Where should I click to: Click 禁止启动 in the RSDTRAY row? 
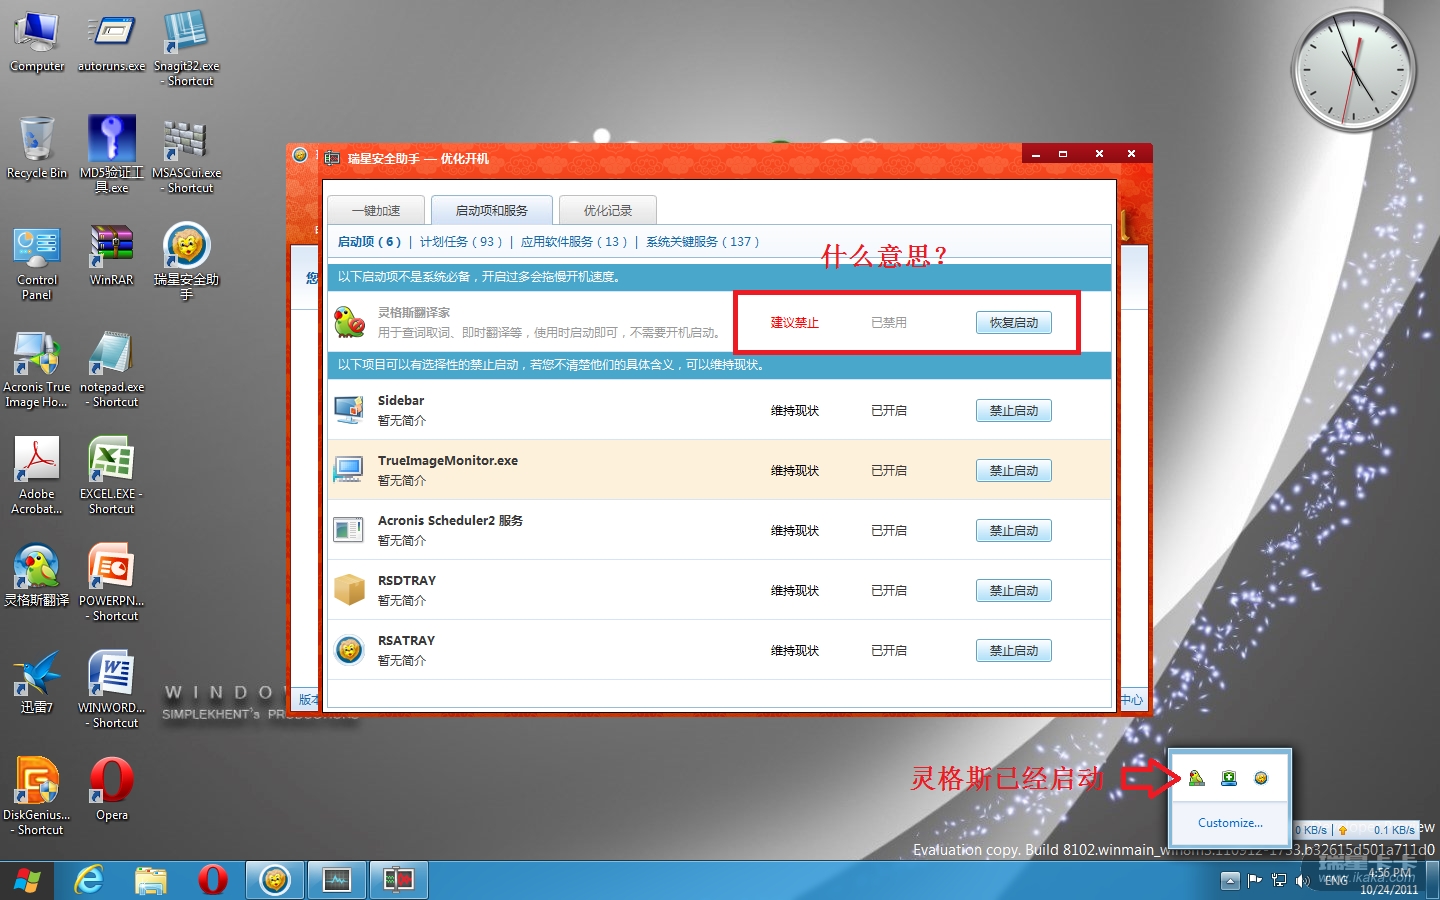(x=1014, y=591)
